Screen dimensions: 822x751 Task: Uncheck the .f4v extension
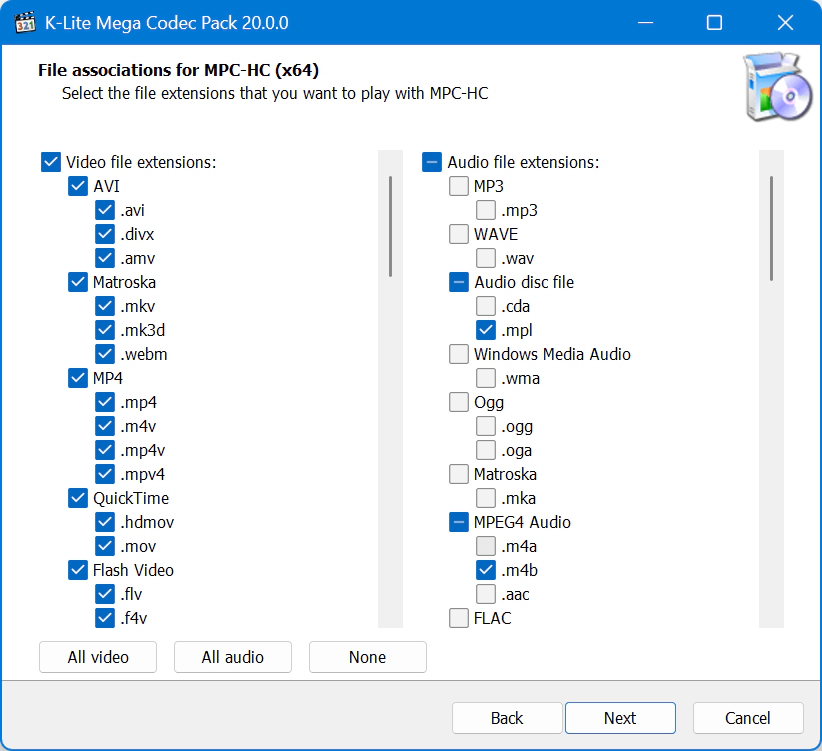(105, 618)
